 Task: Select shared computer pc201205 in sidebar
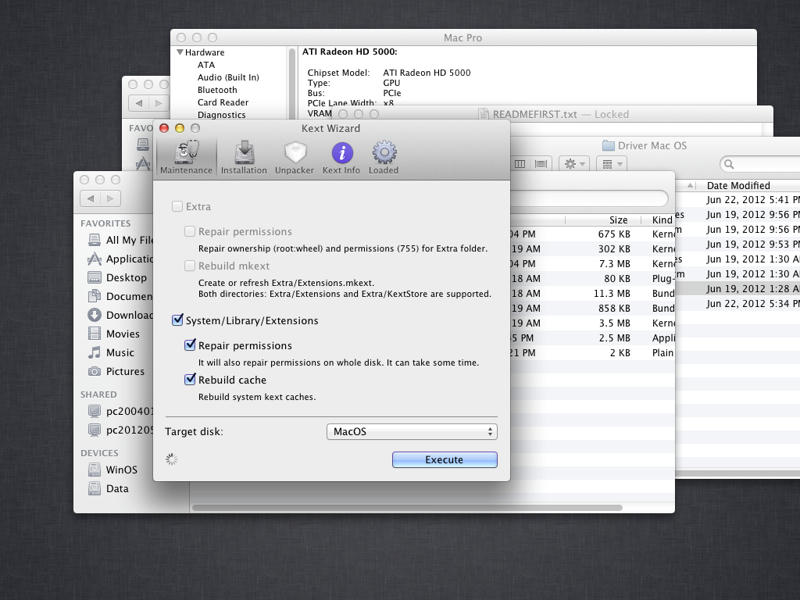tap(121, 430)
